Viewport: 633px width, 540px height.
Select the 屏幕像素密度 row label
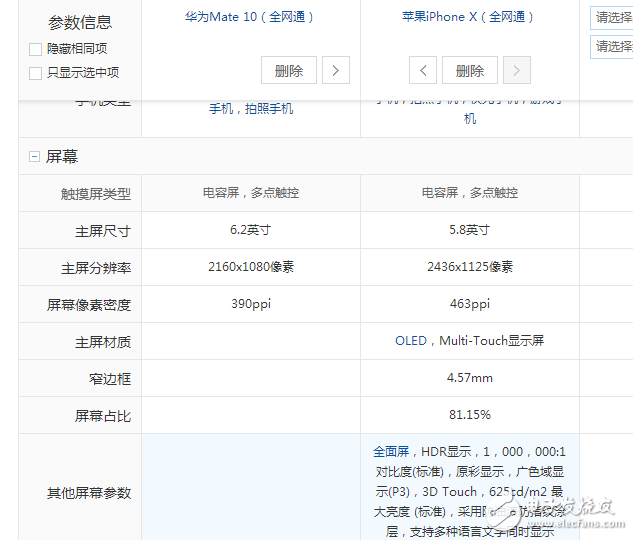point(89,305)
